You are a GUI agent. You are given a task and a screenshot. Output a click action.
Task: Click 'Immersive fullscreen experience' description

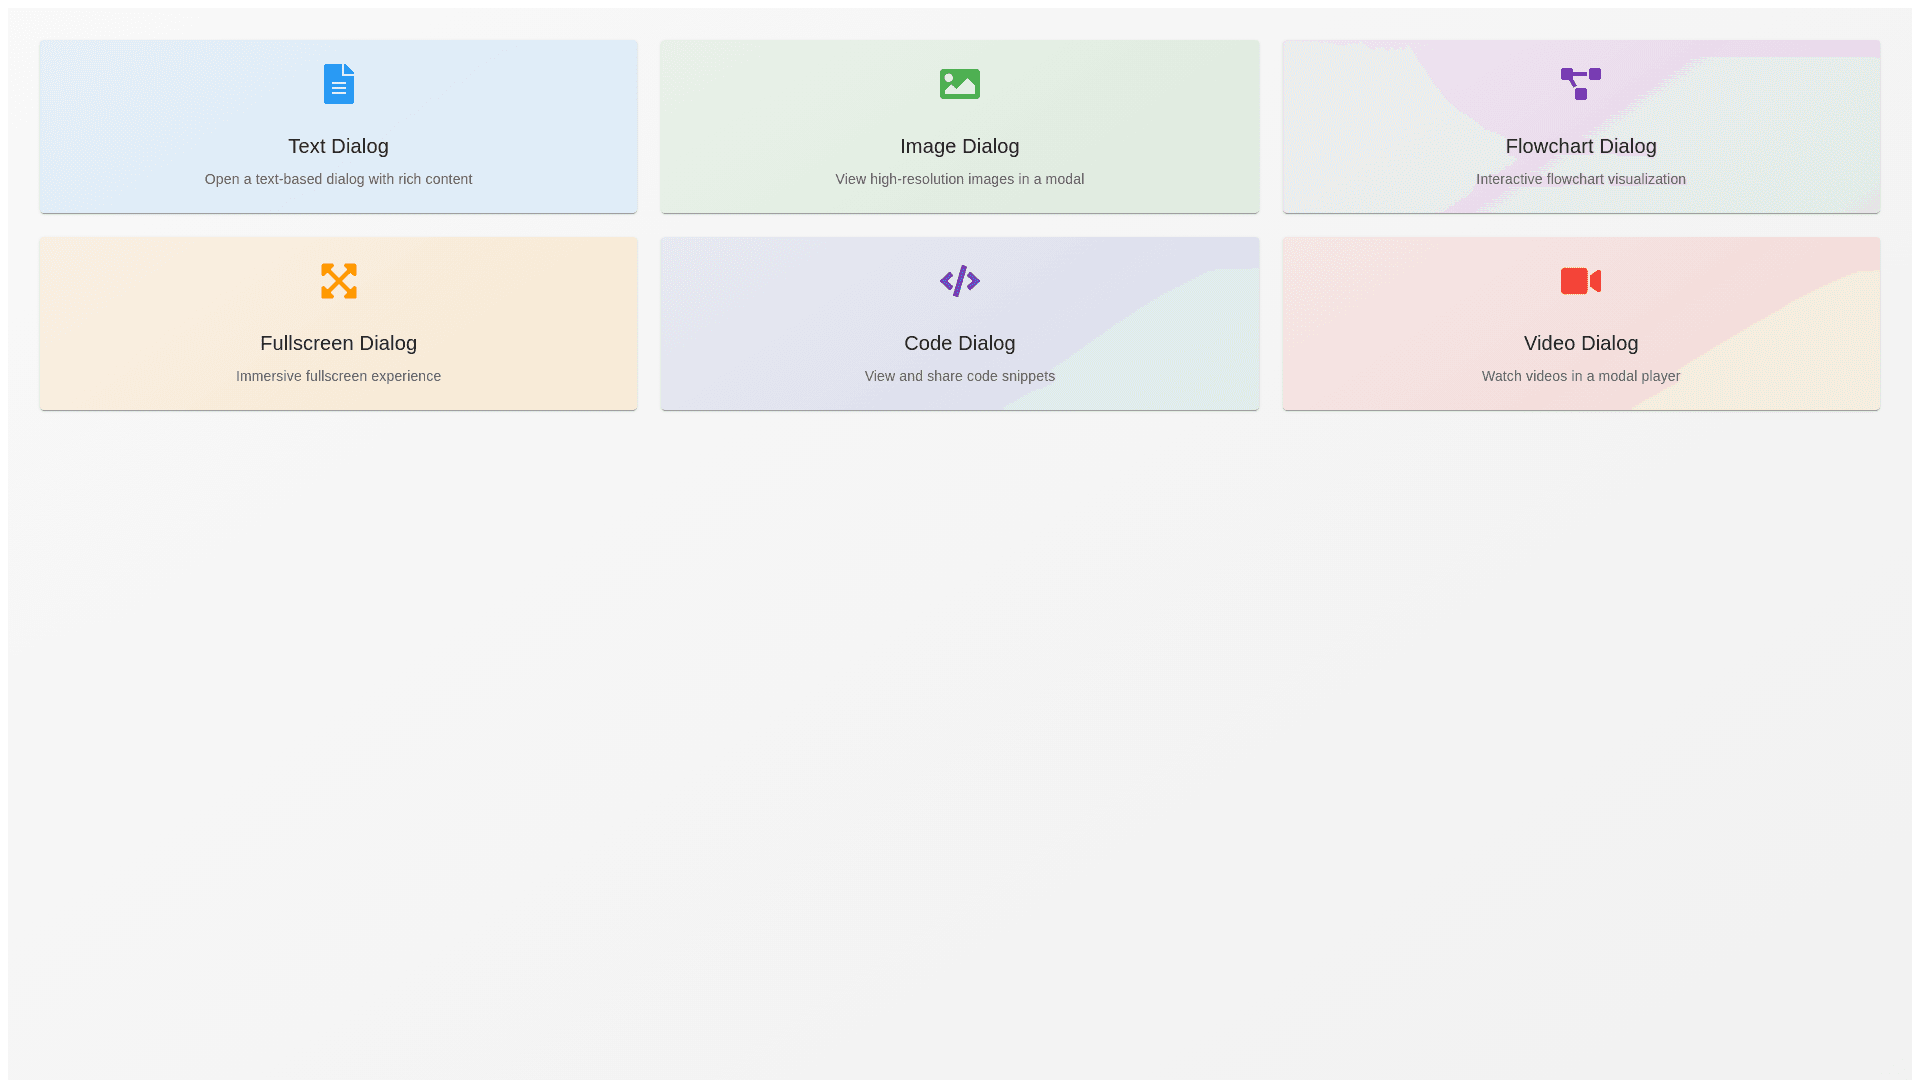click(338, 376)
